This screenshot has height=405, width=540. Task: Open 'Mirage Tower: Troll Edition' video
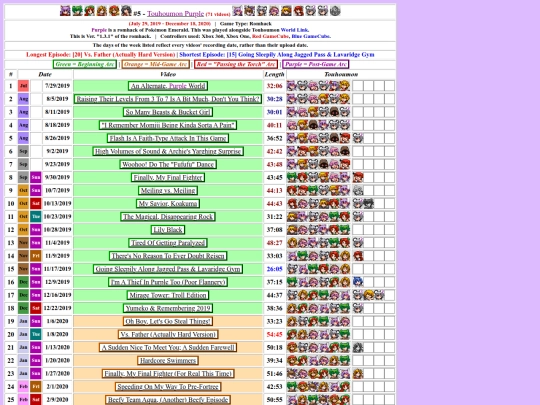168,295
